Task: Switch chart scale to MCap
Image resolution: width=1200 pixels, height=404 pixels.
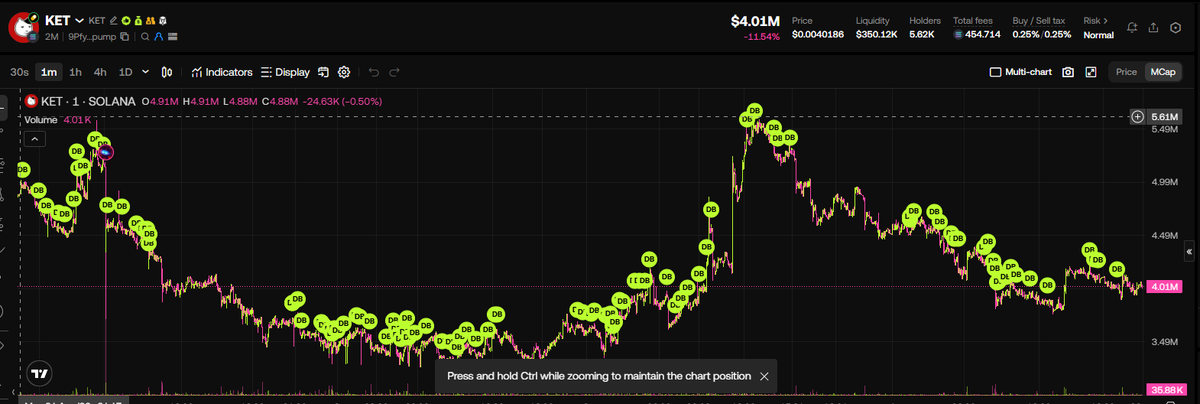Action: [1162, 72]
